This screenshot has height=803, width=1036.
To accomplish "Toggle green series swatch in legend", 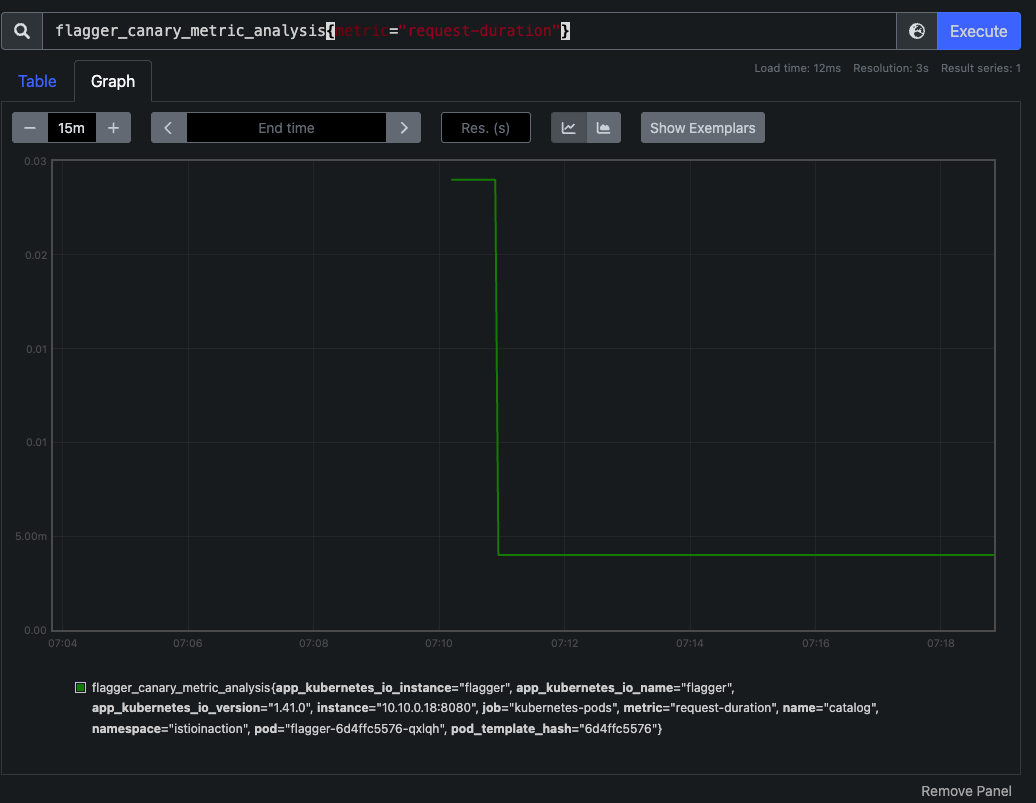I will [81, 687].
